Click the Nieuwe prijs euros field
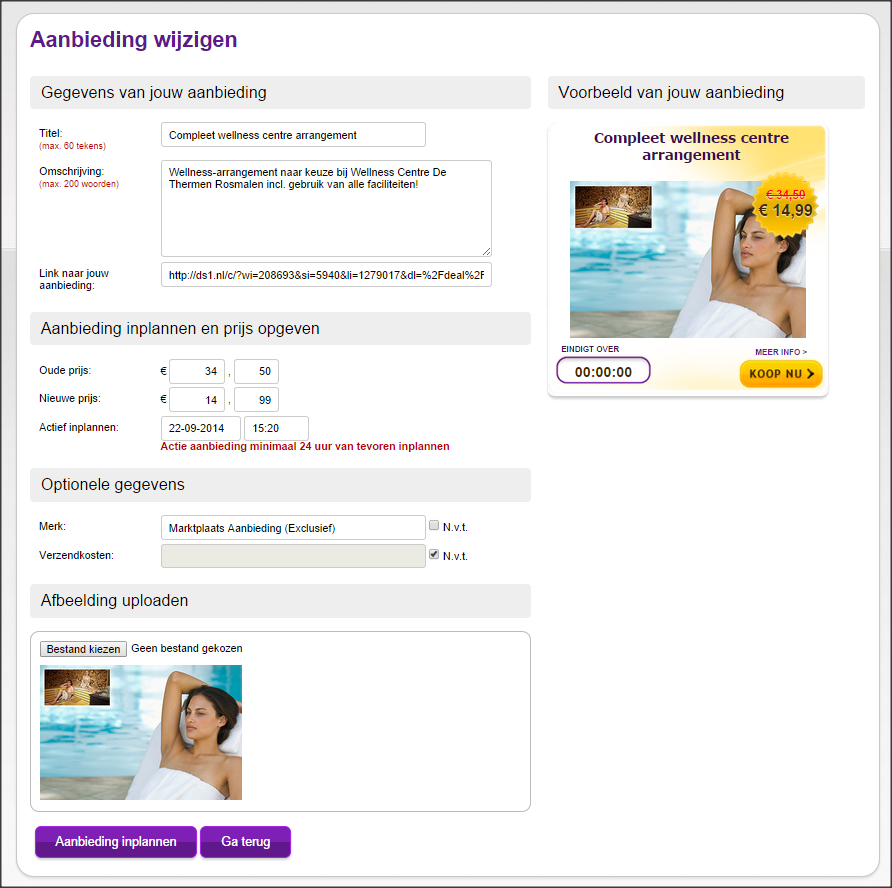 coord(197,400)
